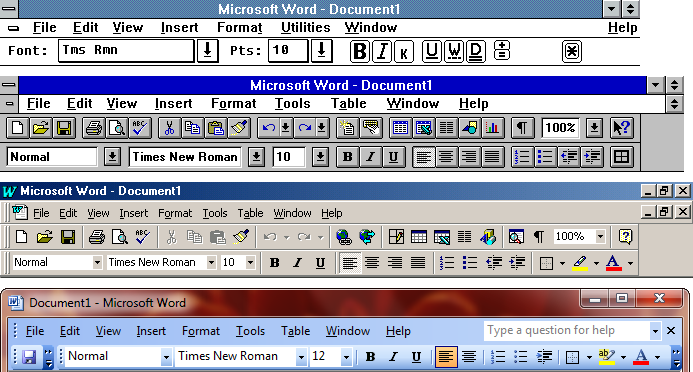
Task: Click Office Assistant help icon in W-logo window
Action: tap(625, 237)
